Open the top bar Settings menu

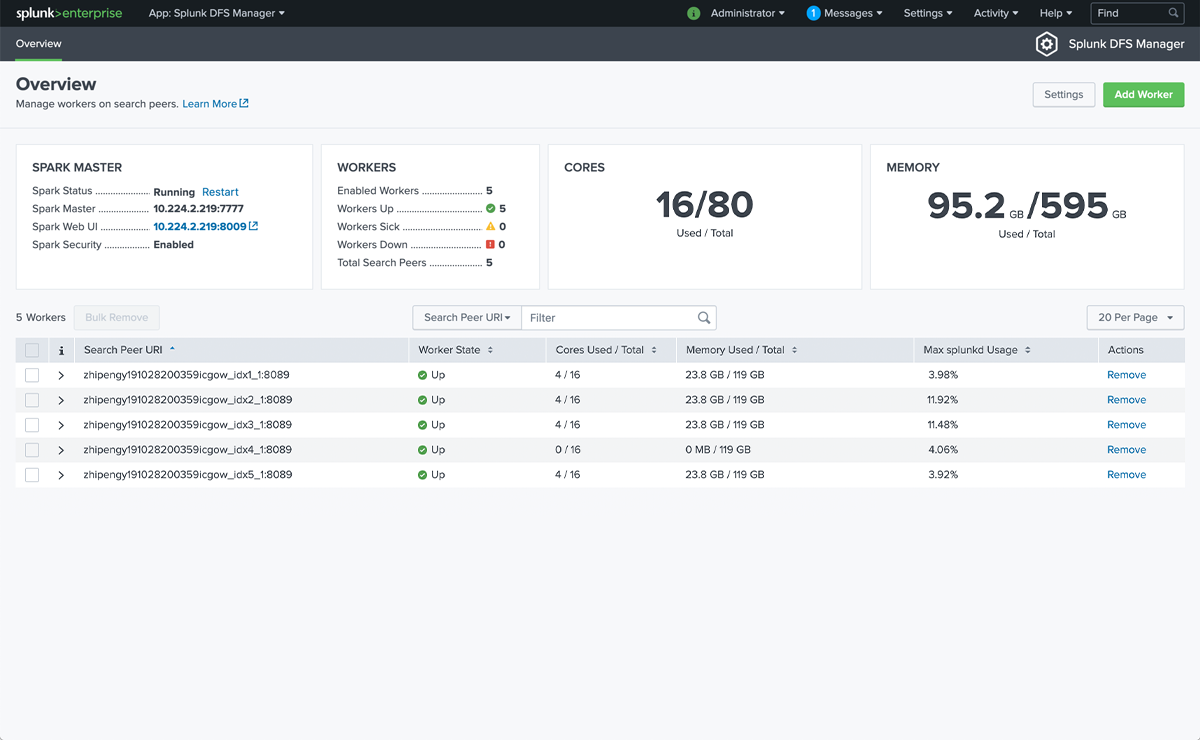[x=928, y=13]
